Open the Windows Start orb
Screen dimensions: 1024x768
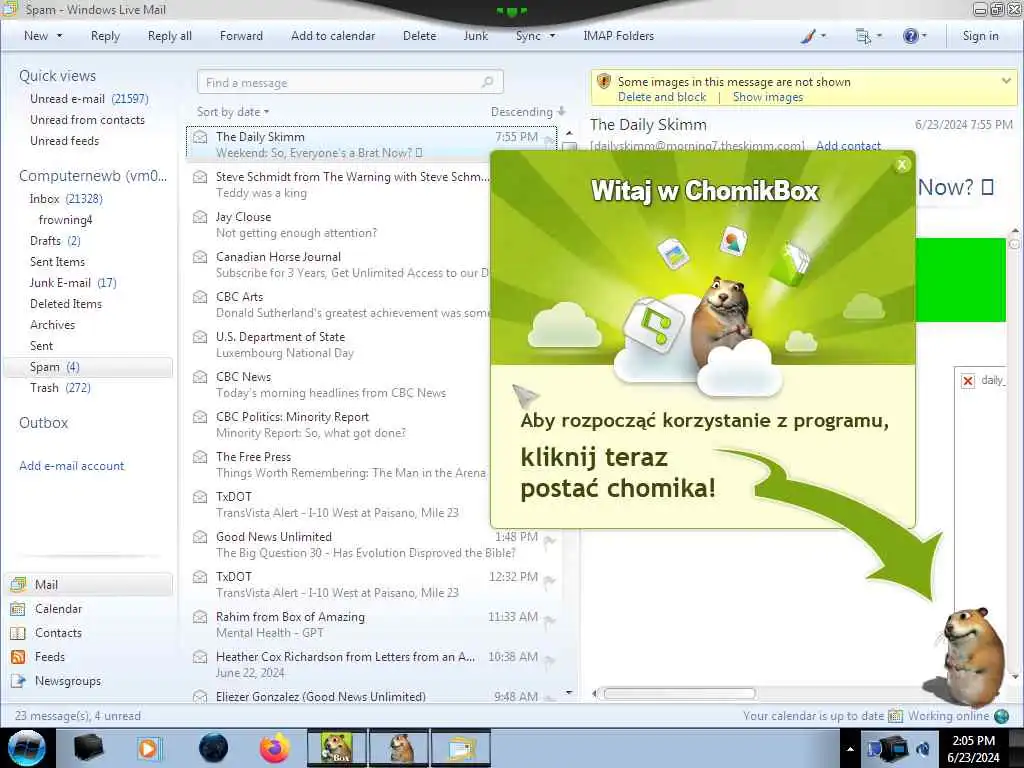[x=26, y=748]
